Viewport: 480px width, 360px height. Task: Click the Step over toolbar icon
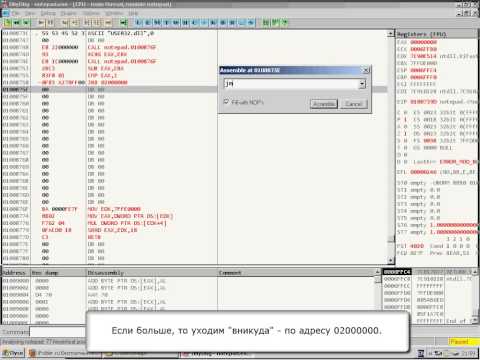tap(75, 23)
